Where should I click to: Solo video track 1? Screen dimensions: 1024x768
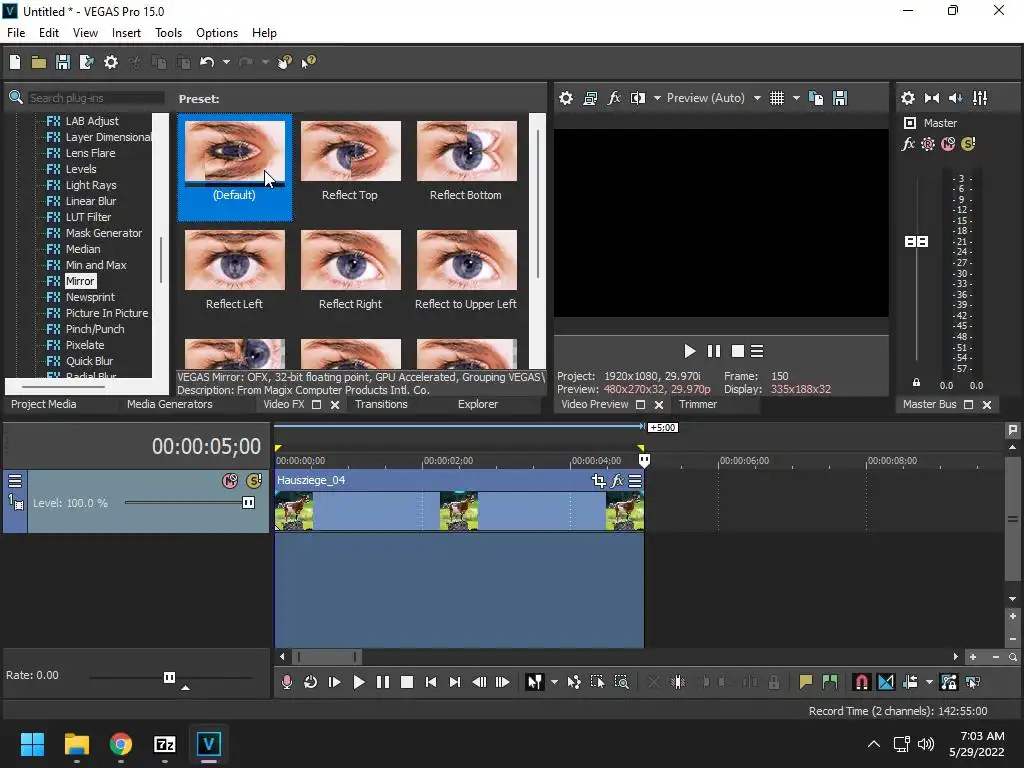(x=254, y=481)
